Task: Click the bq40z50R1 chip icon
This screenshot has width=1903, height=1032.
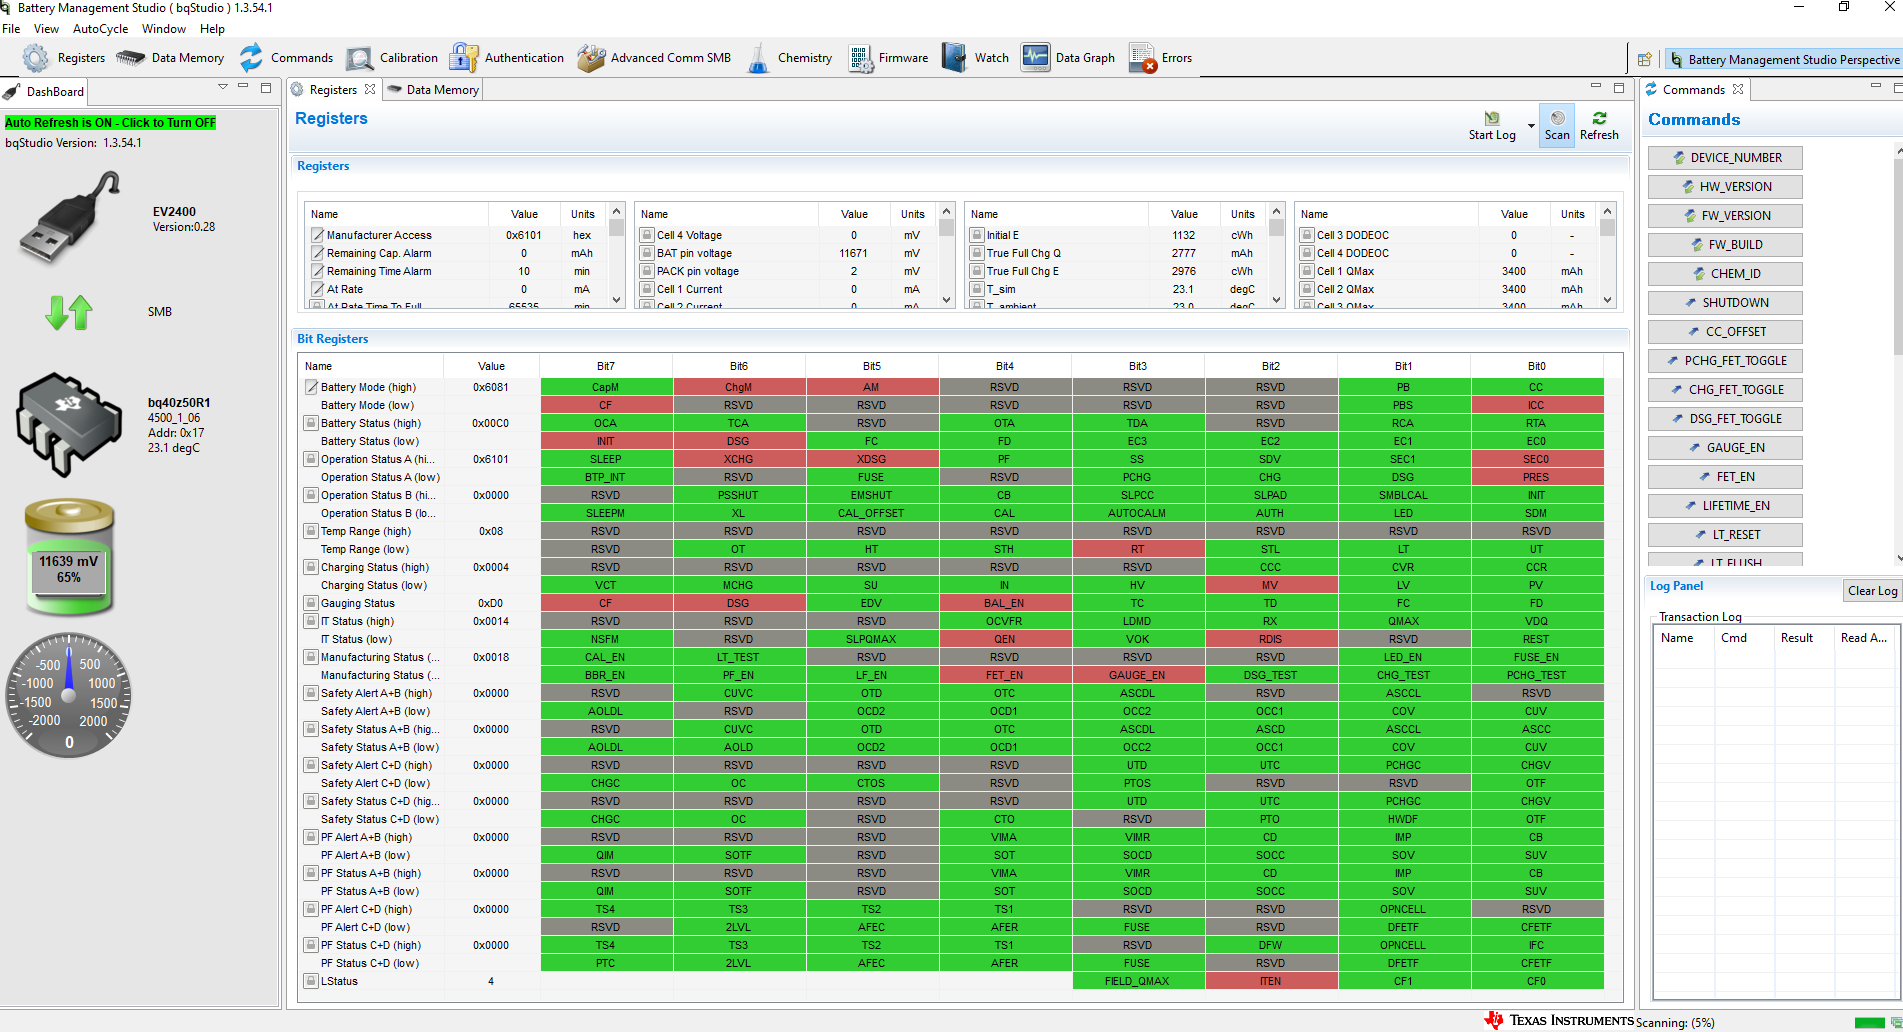Action: 69,425
